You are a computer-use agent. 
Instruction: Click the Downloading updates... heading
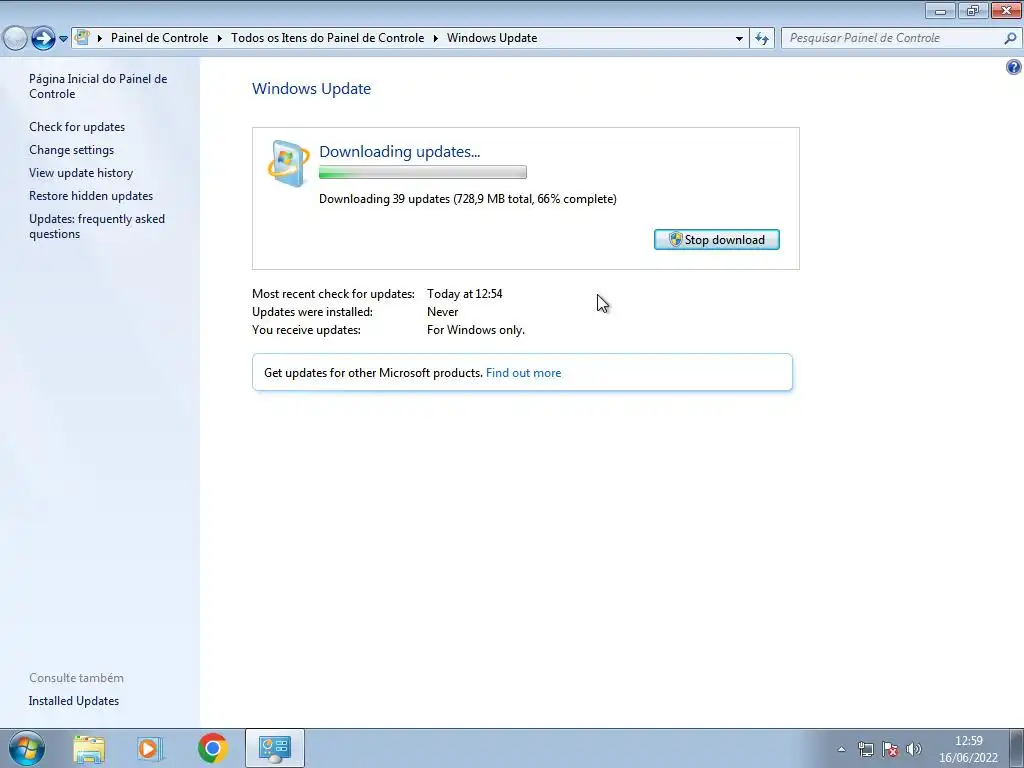(399, 152)
